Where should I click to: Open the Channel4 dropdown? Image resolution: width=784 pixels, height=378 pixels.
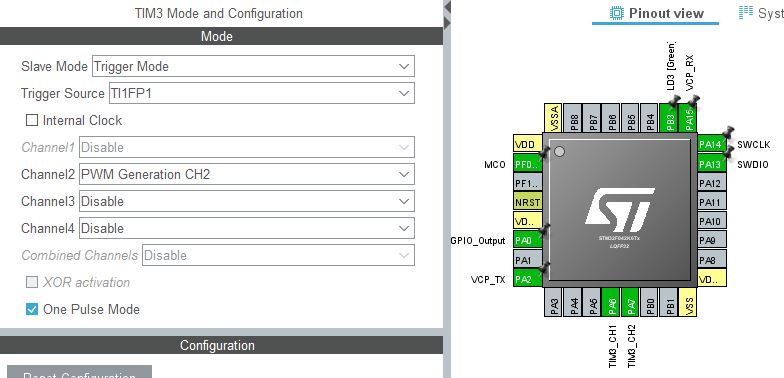point(246,228)
